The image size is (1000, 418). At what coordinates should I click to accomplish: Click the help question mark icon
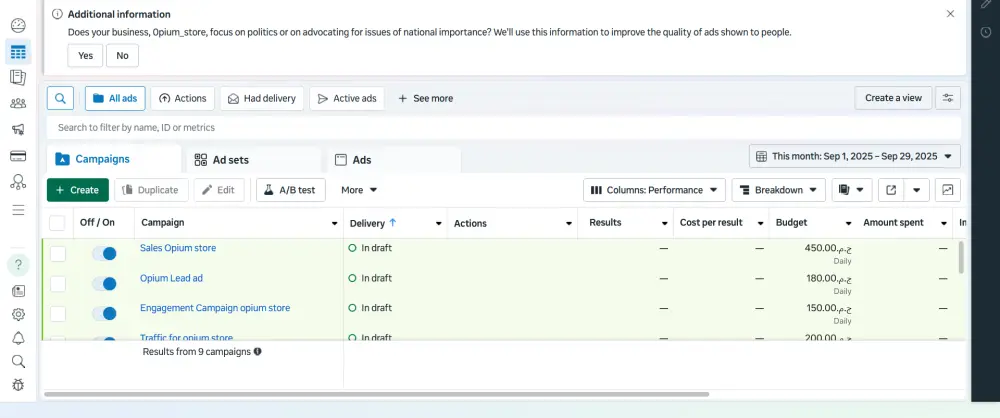pos(18,265)
